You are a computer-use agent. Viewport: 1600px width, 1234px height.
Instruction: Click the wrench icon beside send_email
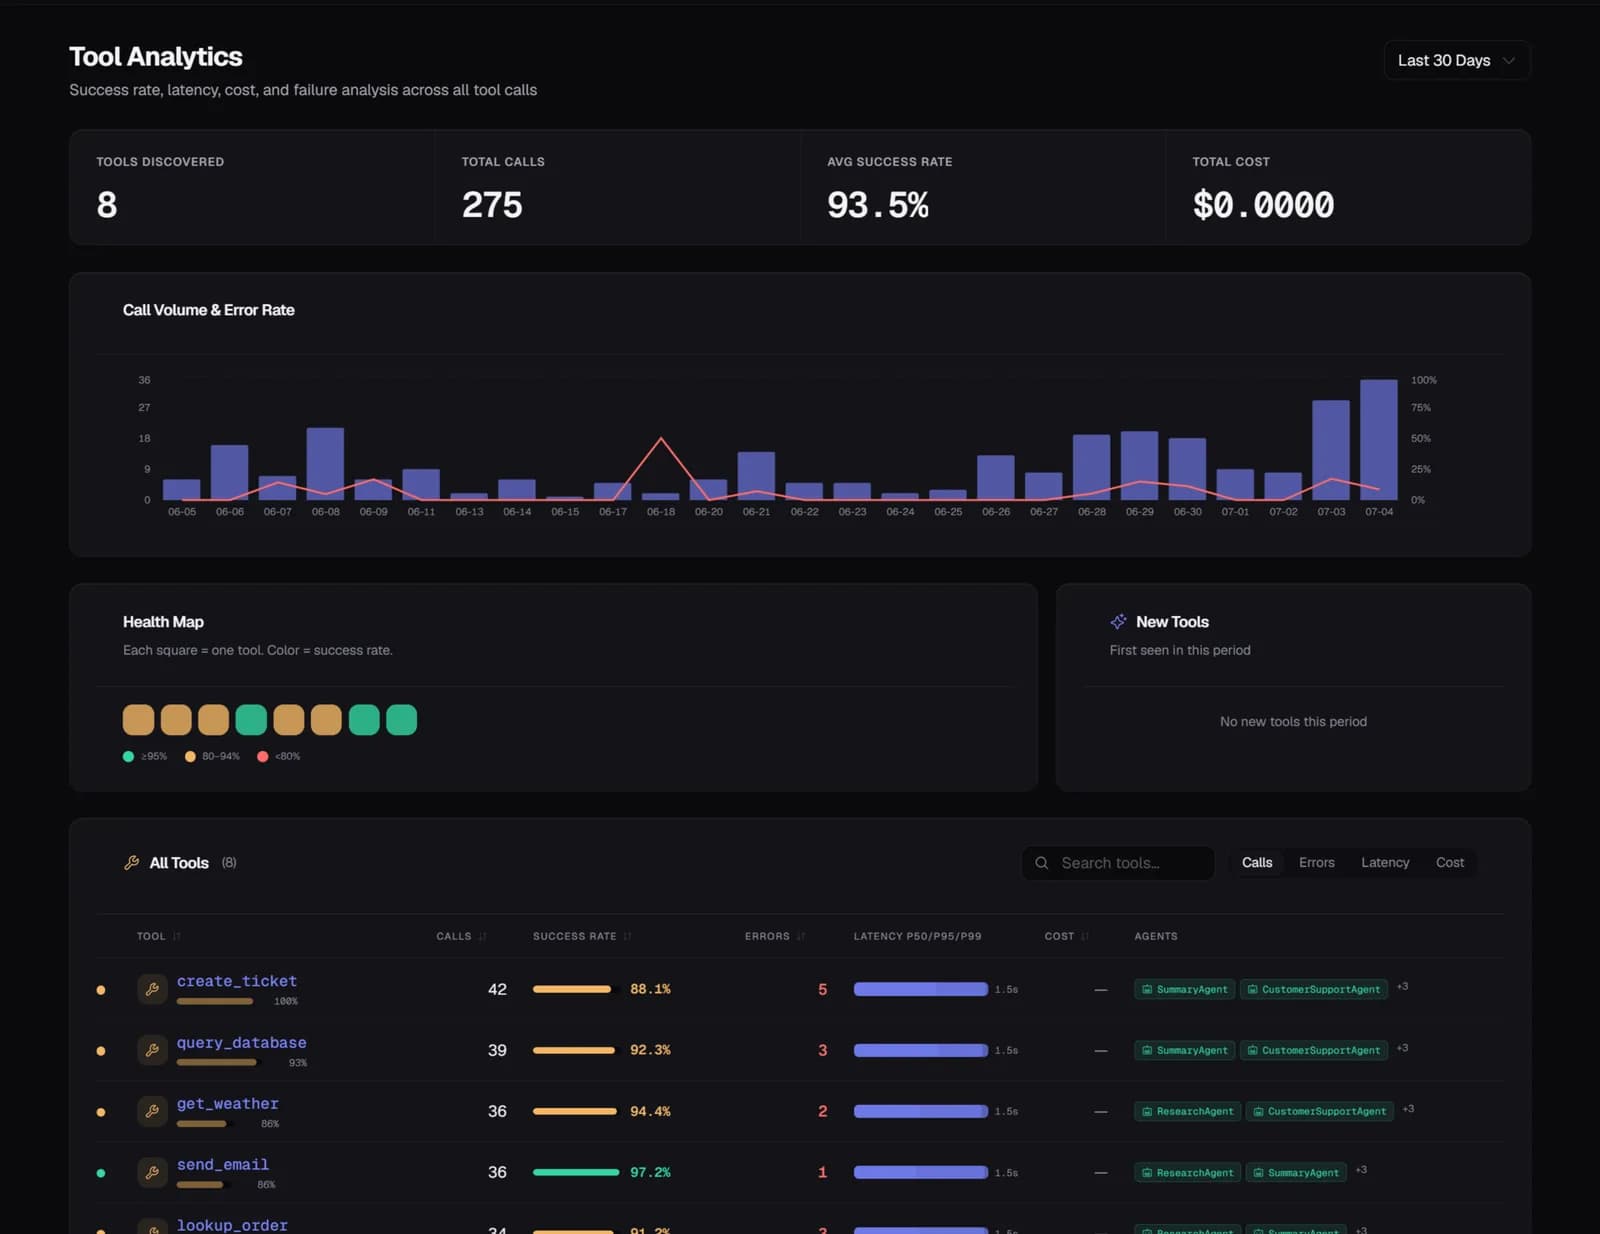[x=152, y=1172]
